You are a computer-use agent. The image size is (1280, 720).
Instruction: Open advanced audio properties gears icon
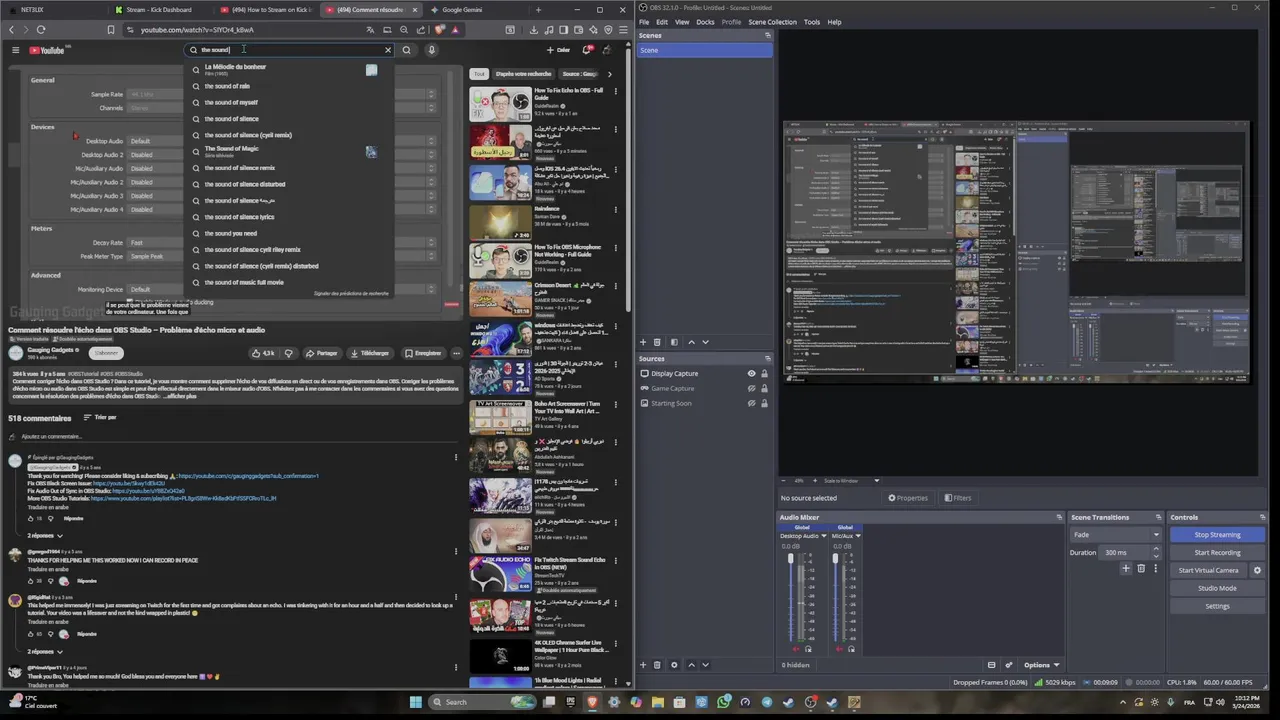pos(1009,665)
